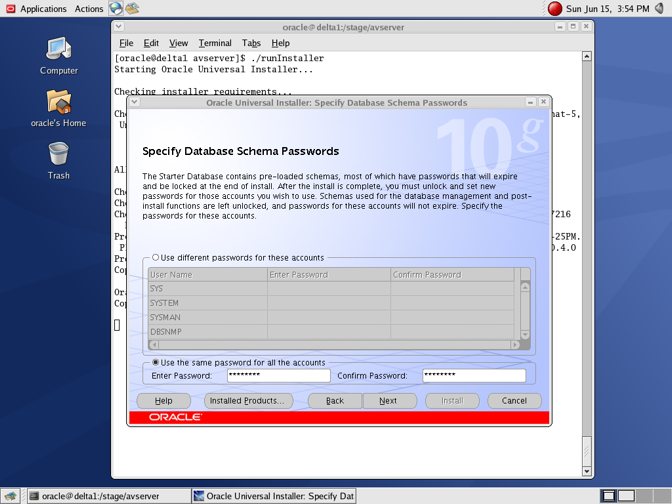Open the Terminal menu in terminal window
This screenshot has height=504, width=672.
215,43
